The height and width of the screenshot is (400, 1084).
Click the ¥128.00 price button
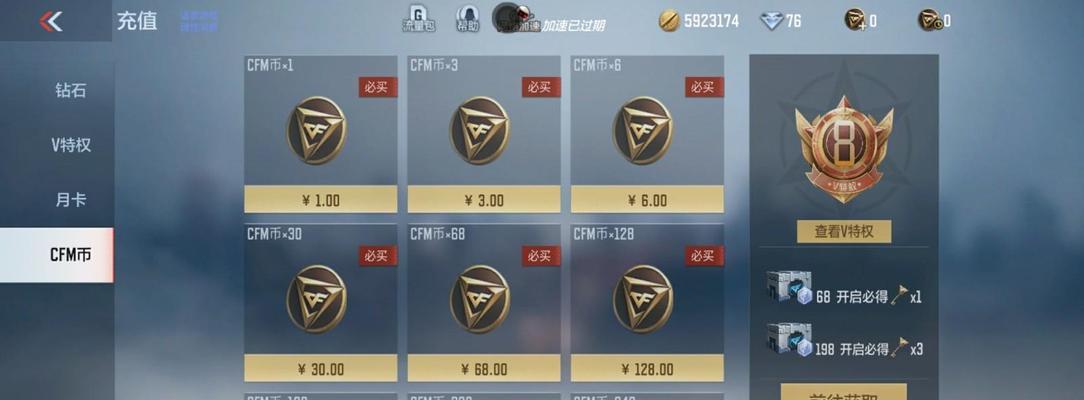(x=647, y=368)
